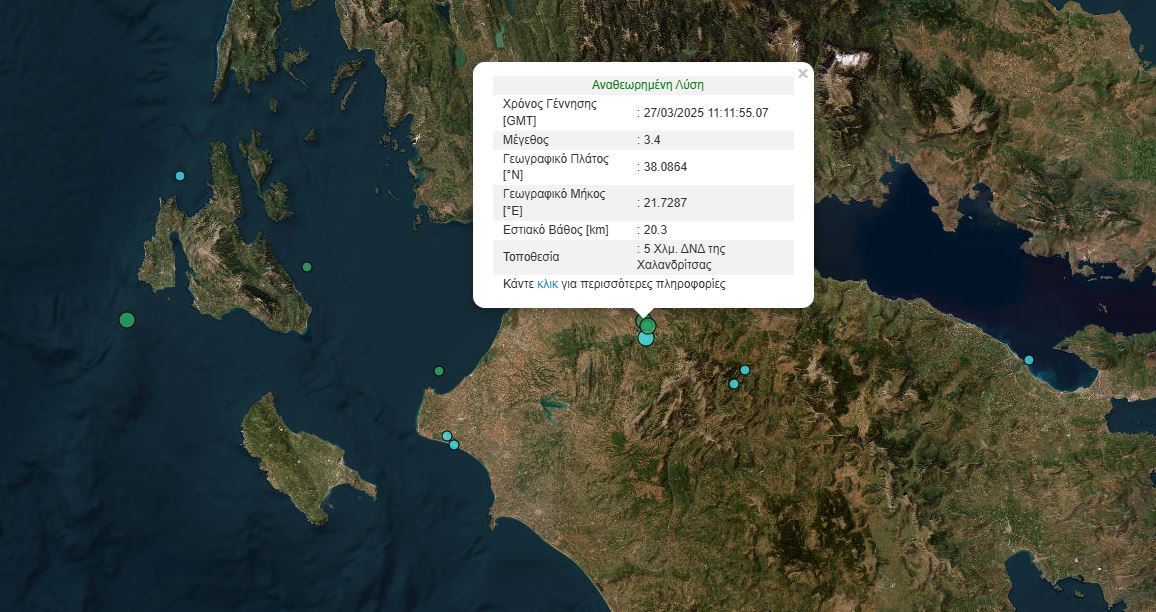Select the lower-right cyan marker on the western coast
This screenshot has height=612, width=1156.
(454, 445)
